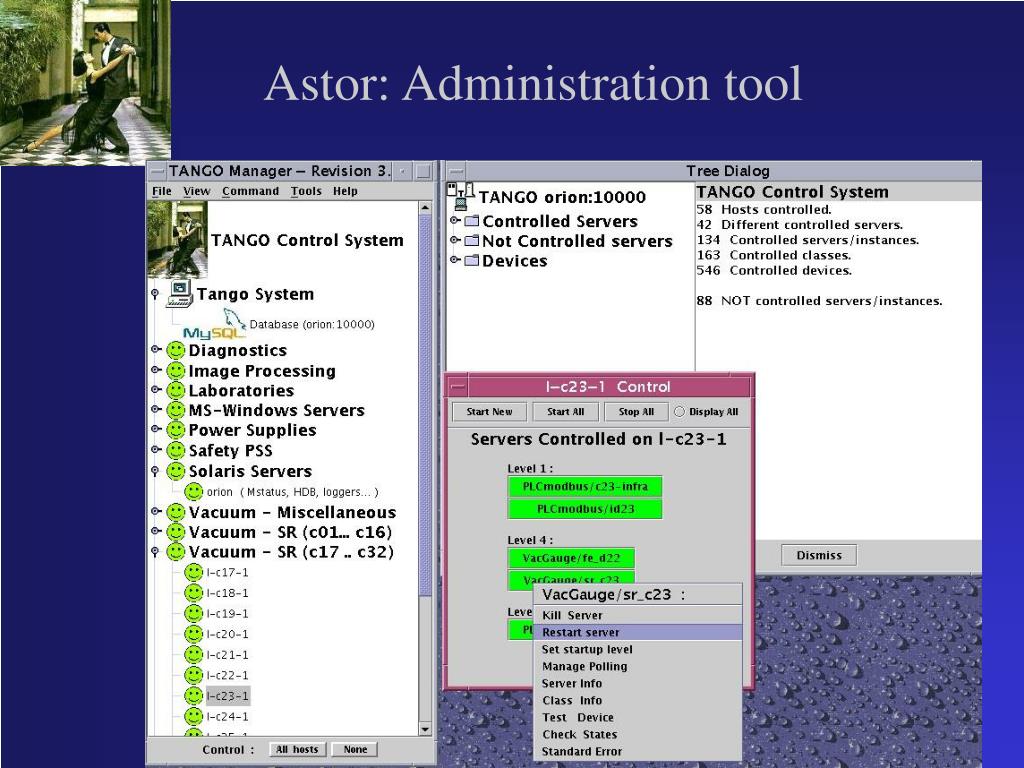Click the Start All button
The height and width of the screenshot is (768, 1024).
(x=566, y=412)
